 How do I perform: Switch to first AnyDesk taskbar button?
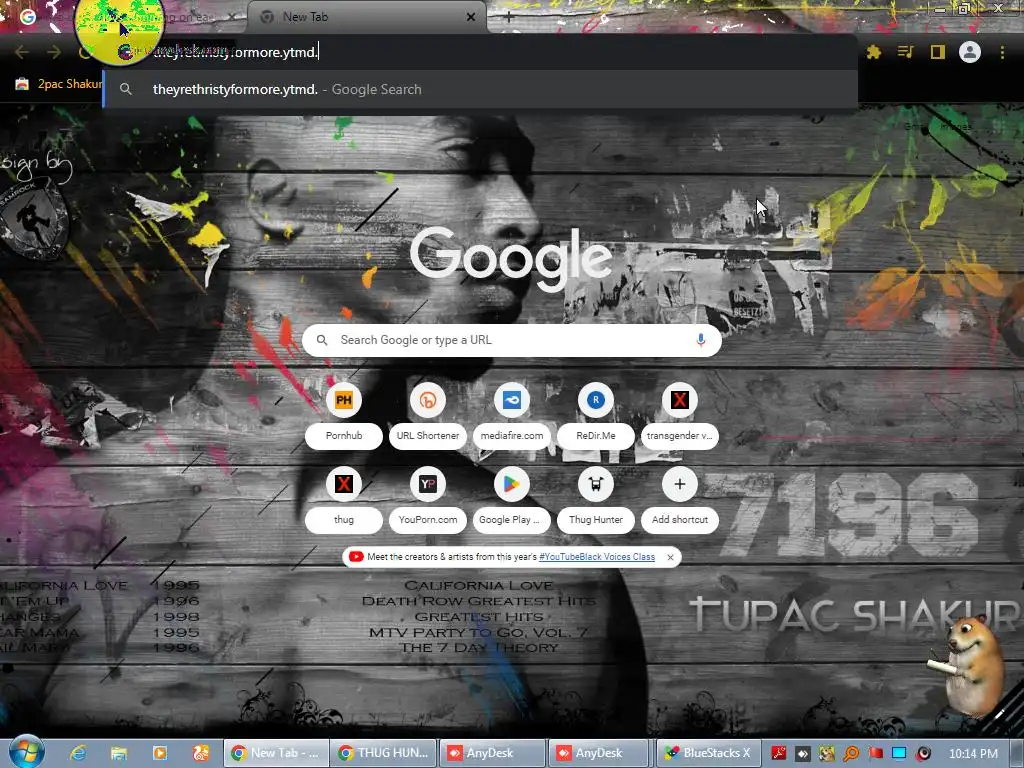coord(491,753)
